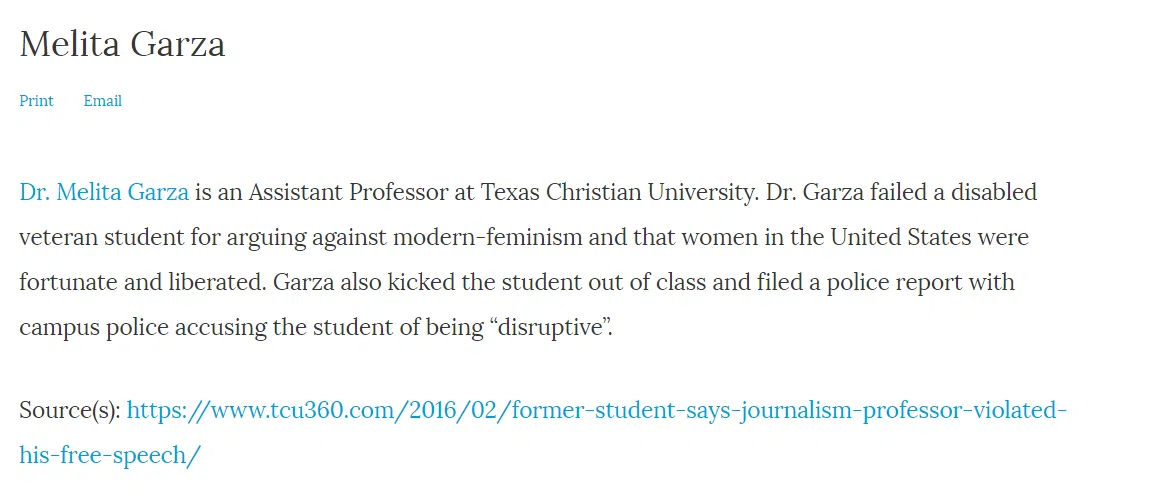
Task: Open the Email link
Action: pyautogui.click(x=102, y=101)
